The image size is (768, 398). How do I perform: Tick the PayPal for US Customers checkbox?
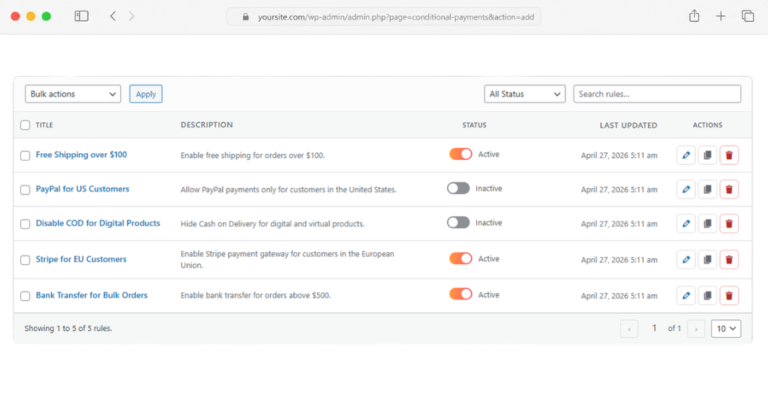coord(25,190)
